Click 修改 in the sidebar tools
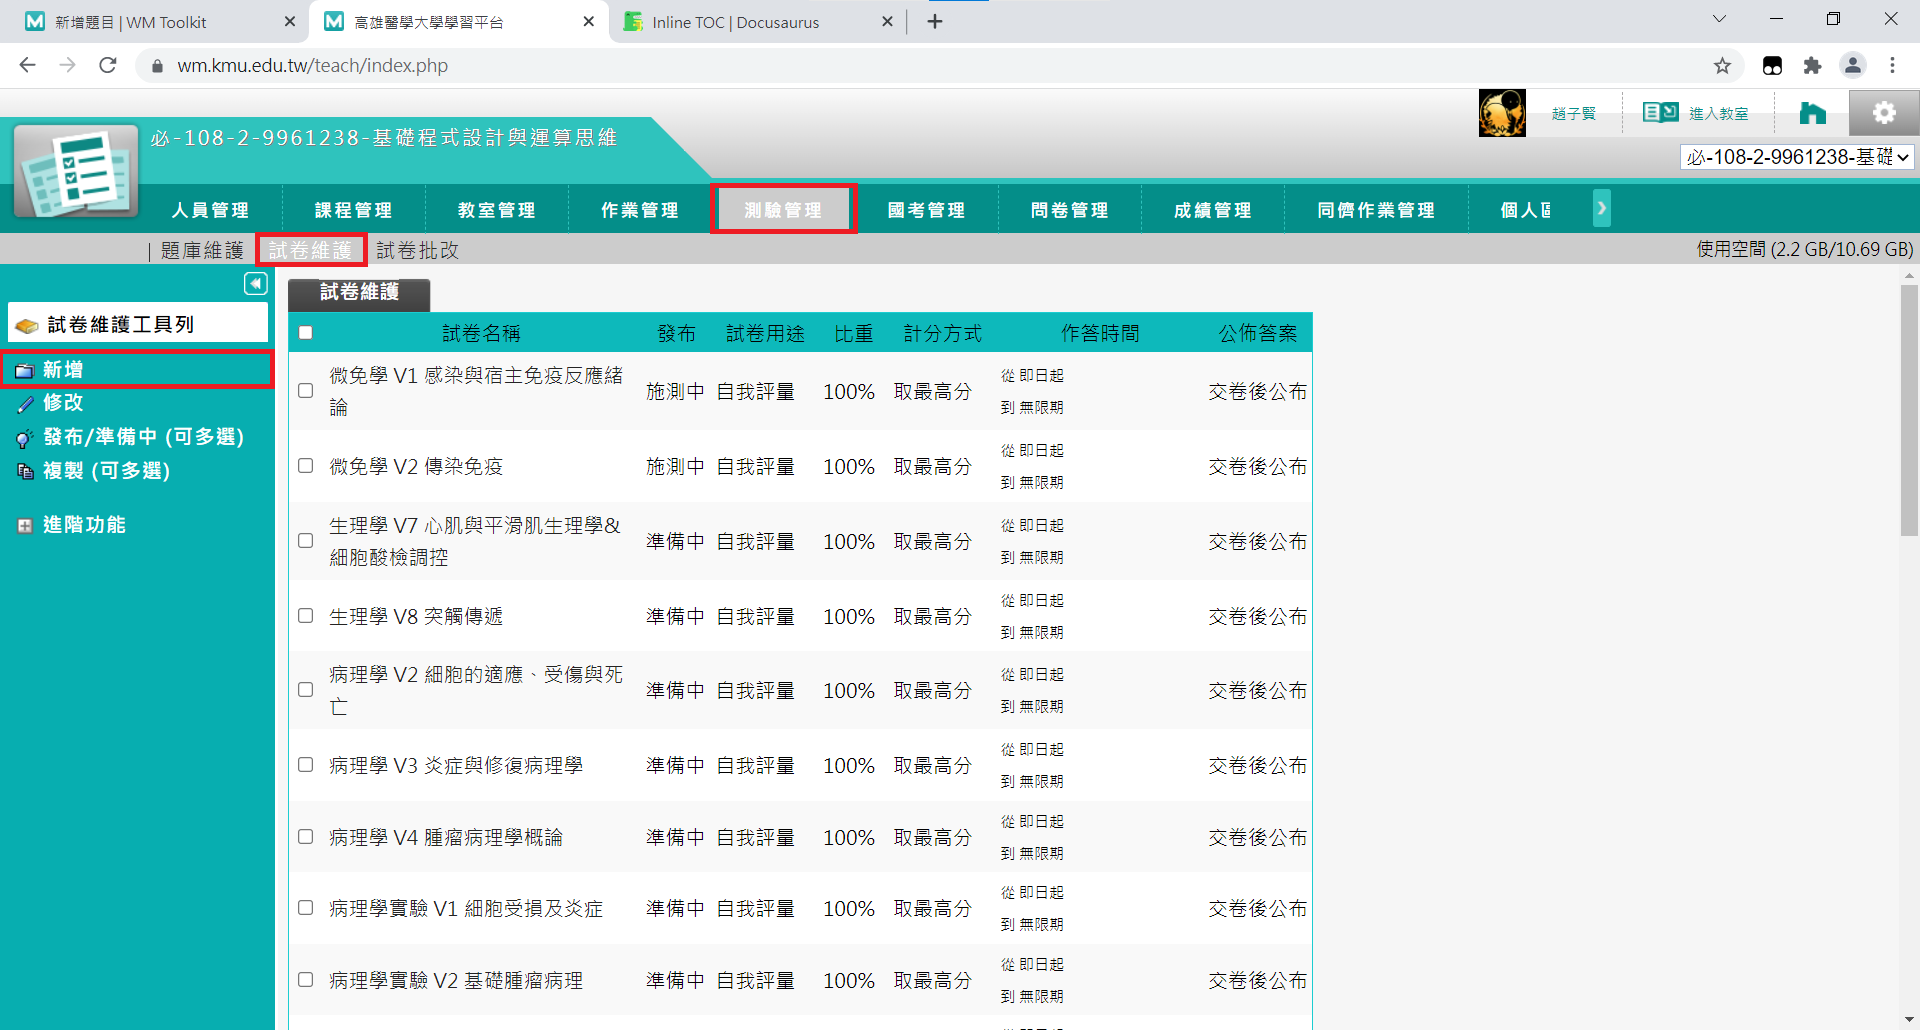The height and width of the screenshot is (1030, 1920). [x=63, y=403]
